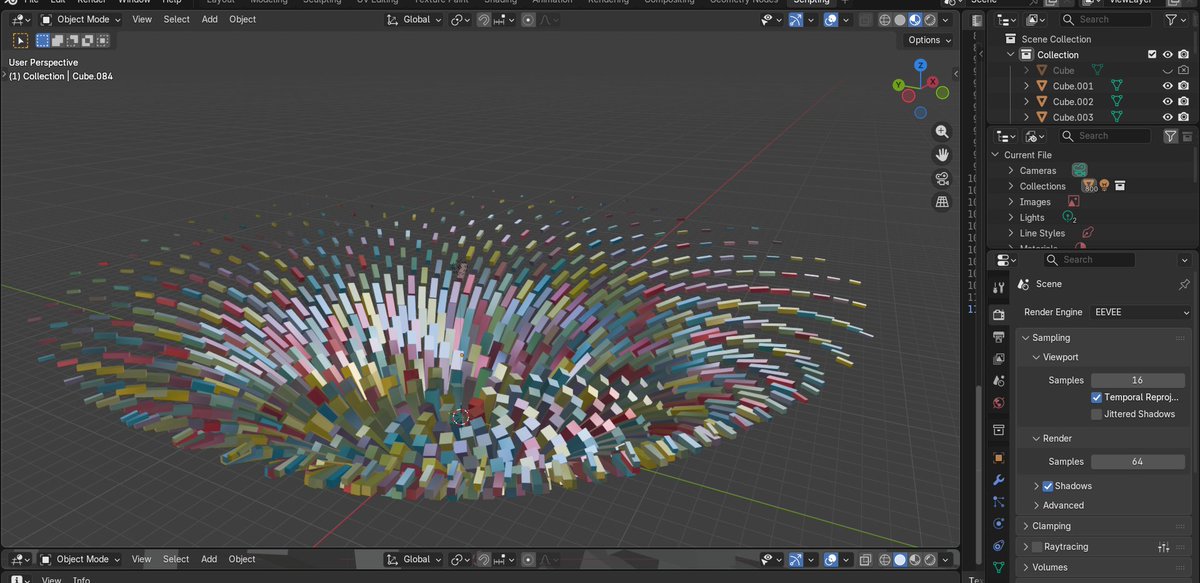Click the Cube.001 mesh data icon
Screen dimensions: 1200x583
(x=1117, y=86)
